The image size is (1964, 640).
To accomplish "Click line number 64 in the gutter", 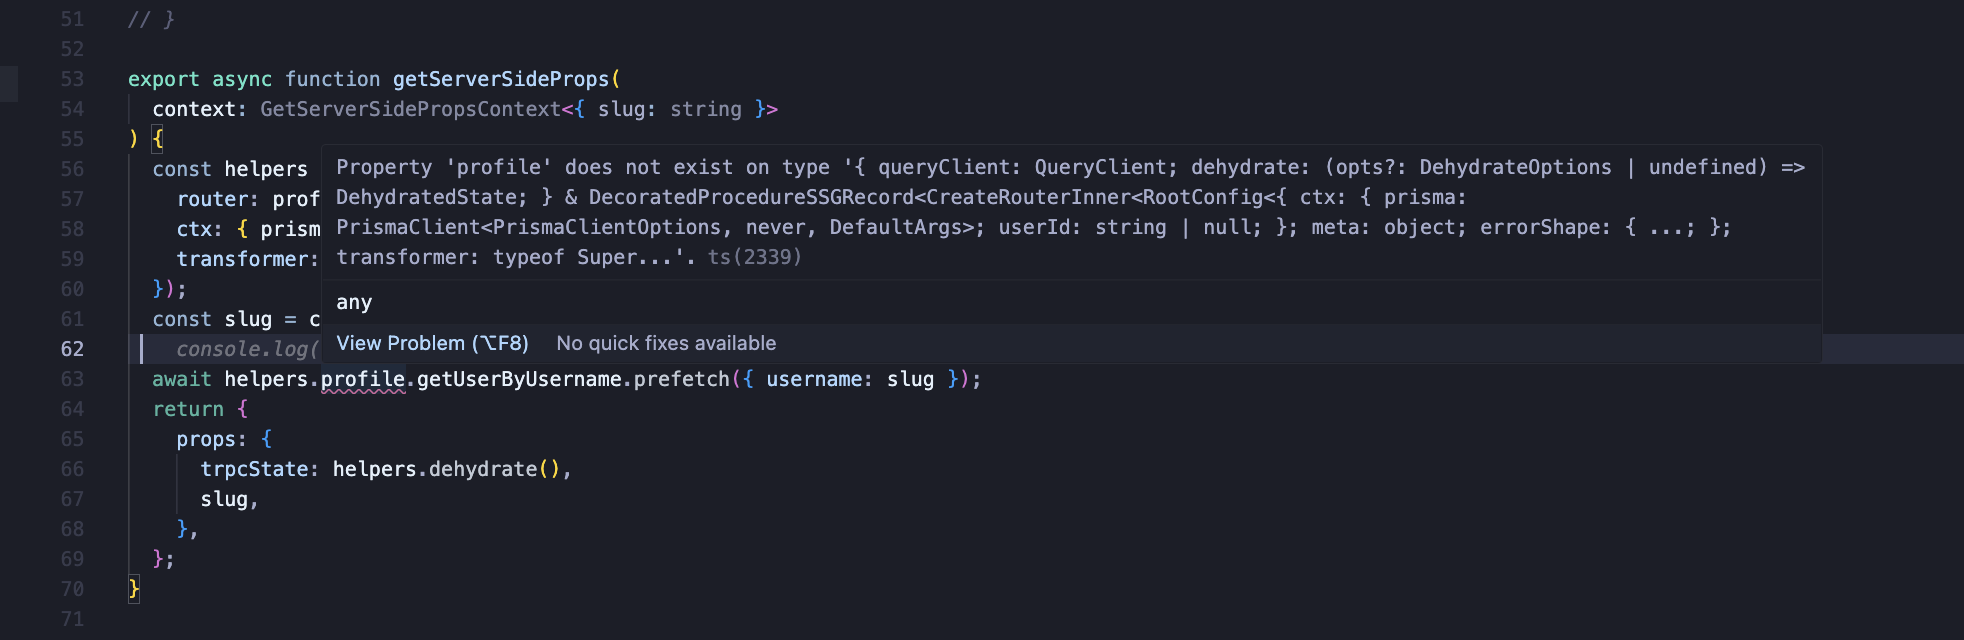I will [x=72, y=409].
